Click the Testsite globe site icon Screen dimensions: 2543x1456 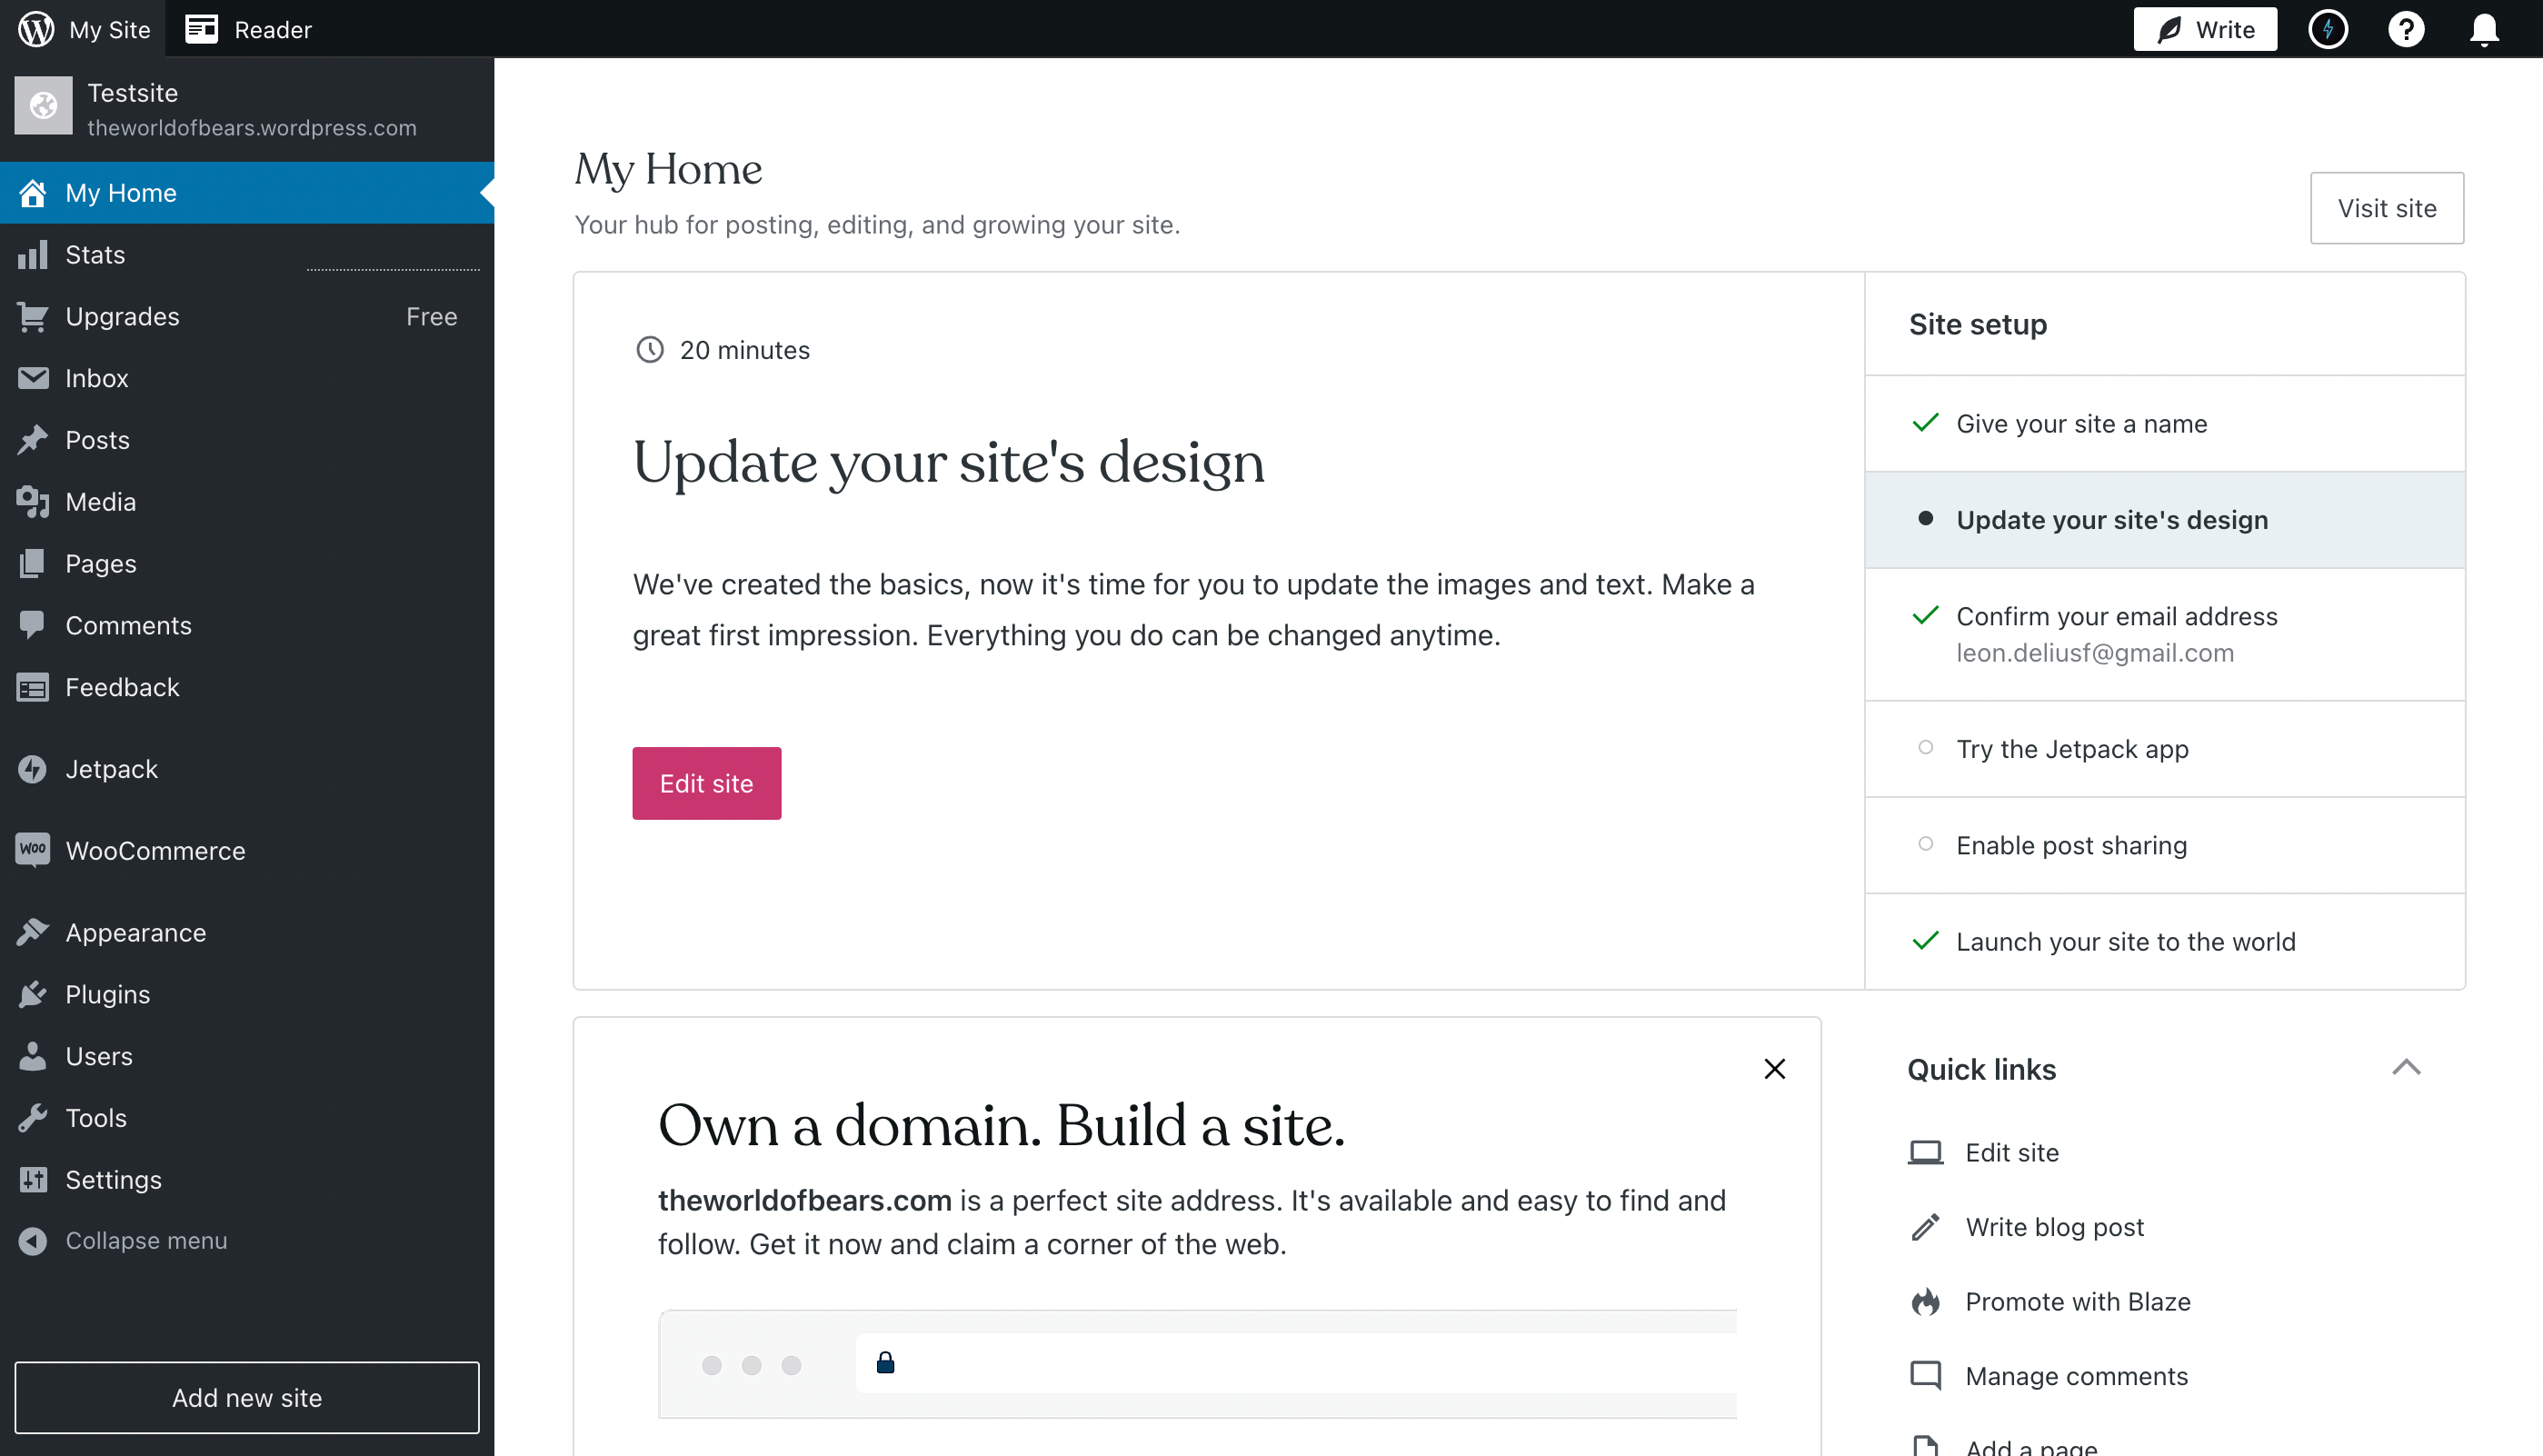(43, 105)
